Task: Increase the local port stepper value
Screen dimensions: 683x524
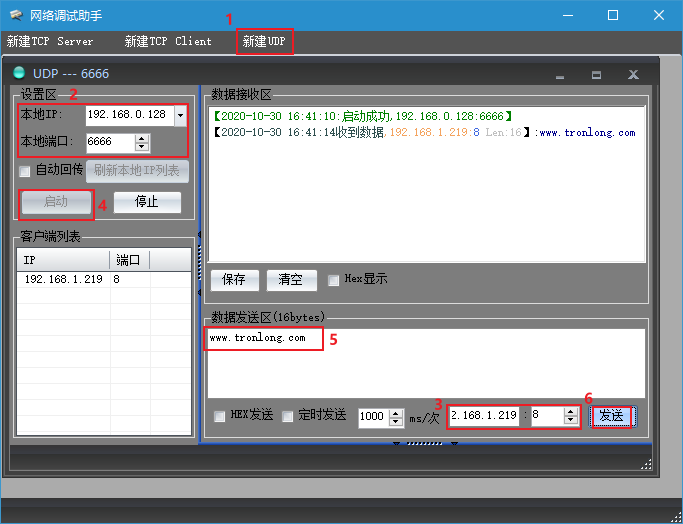Action: pos(143,139)
